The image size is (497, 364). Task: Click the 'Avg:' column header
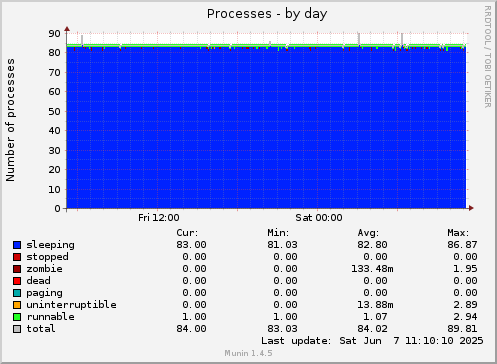pos(368,233)
